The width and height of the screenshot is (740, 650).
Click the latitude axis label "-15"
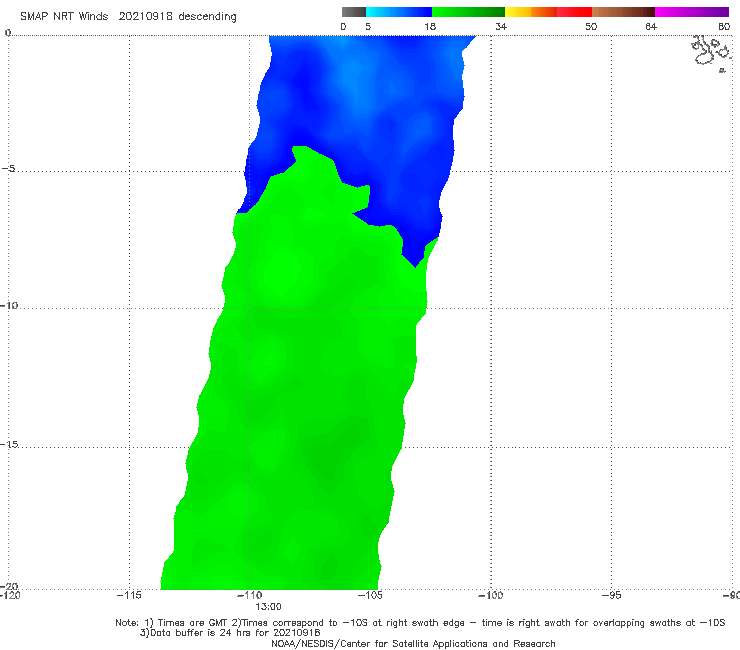point(9,444)
